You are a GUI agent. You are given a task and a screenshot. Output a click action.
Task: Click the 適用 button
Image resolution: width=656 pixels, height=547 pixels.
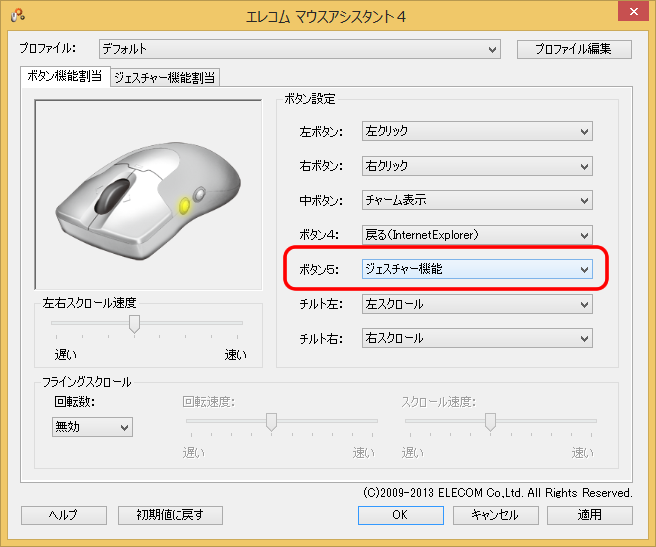click(590, 515)
